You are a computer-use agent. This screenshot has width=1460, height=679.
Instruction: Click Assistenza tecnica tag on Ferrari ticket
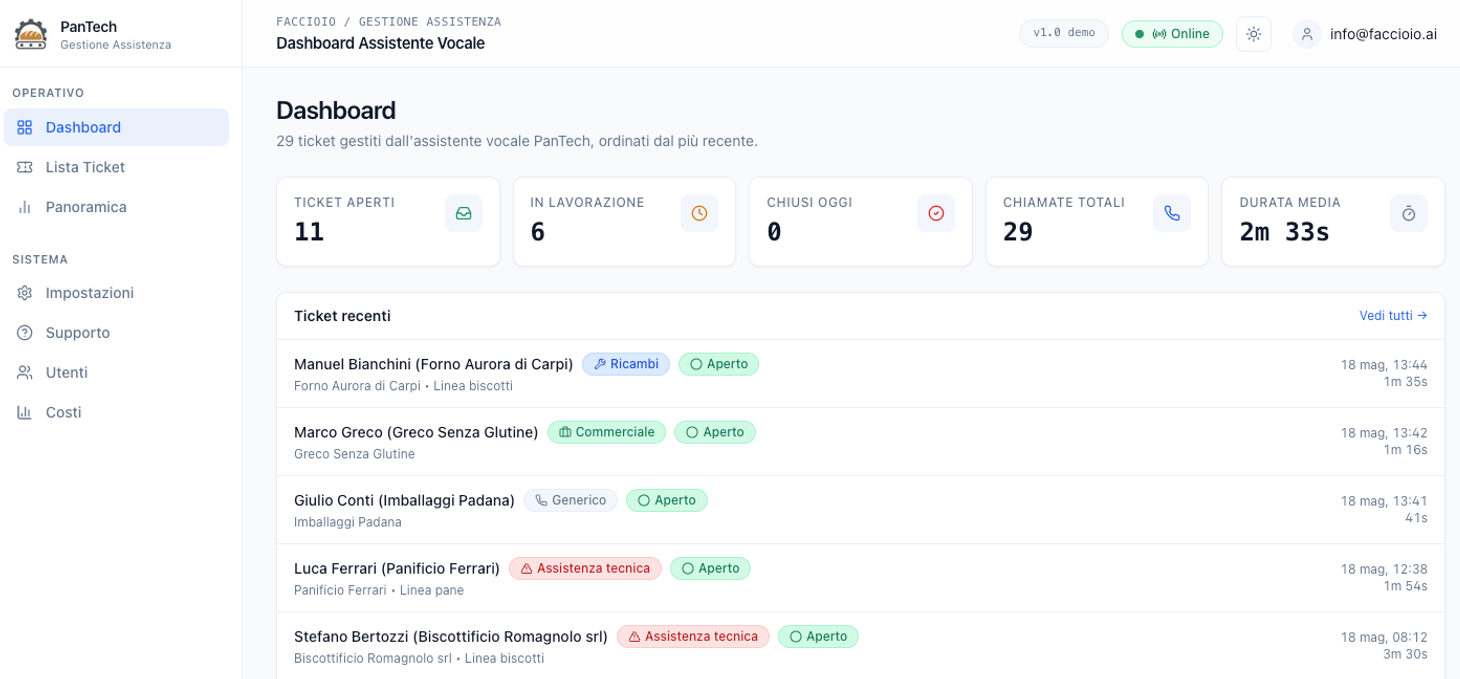point(585,568)
